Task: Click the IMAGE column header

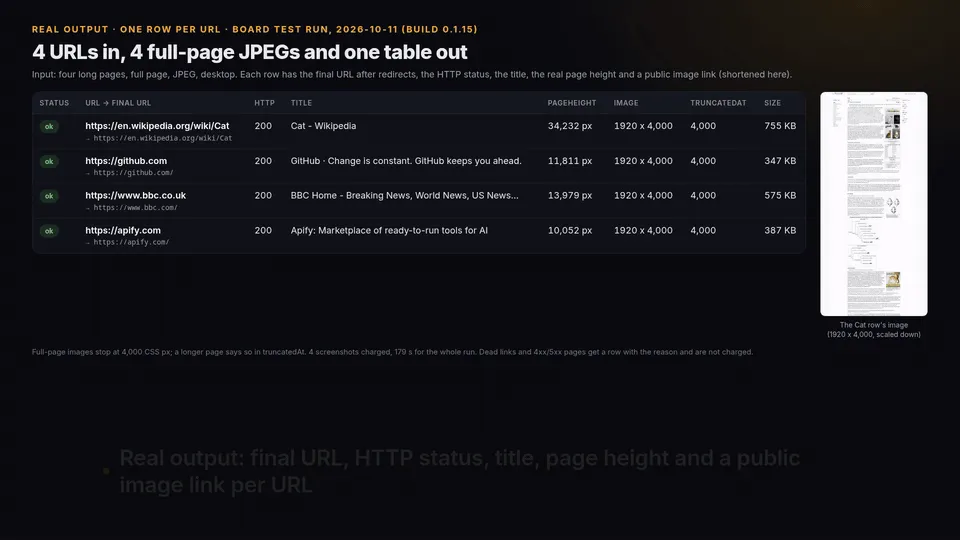Action: [626, 103]
